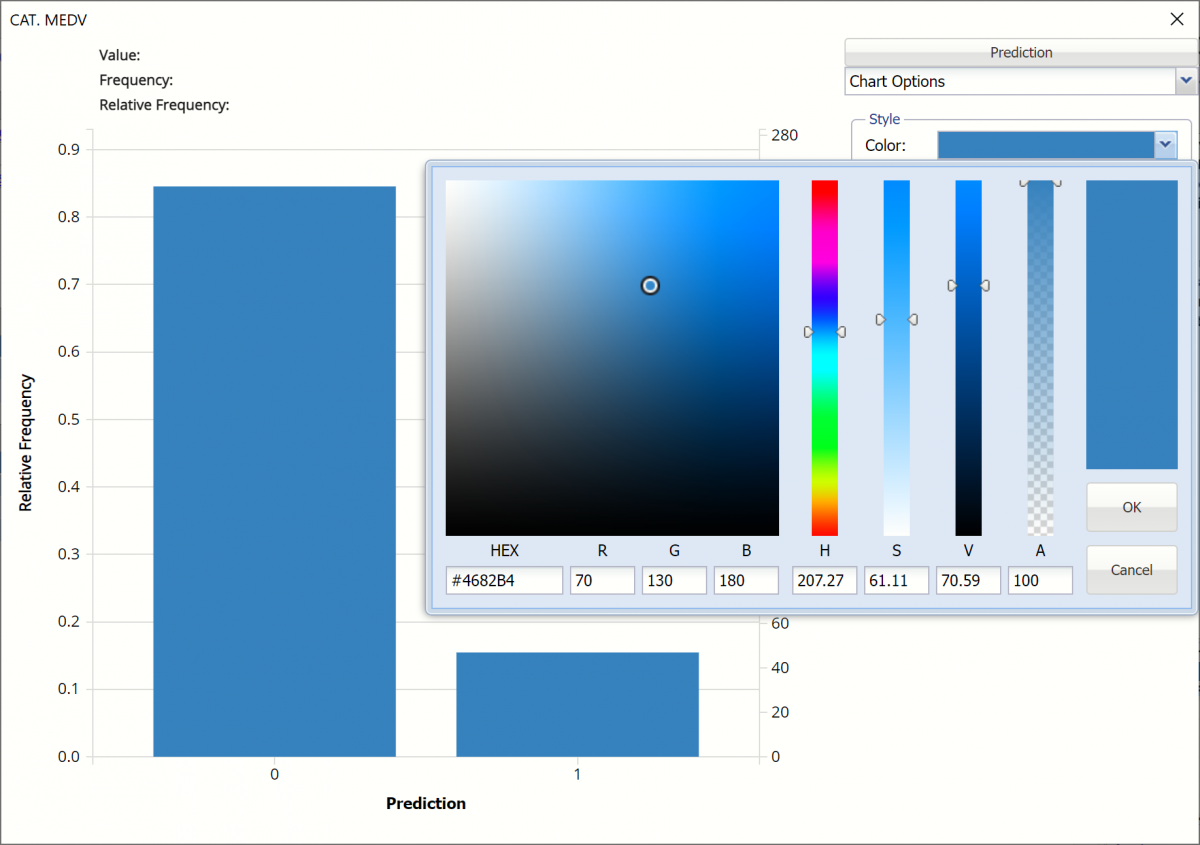Select the G value field

pyautogui.click(x=674, y=581)
